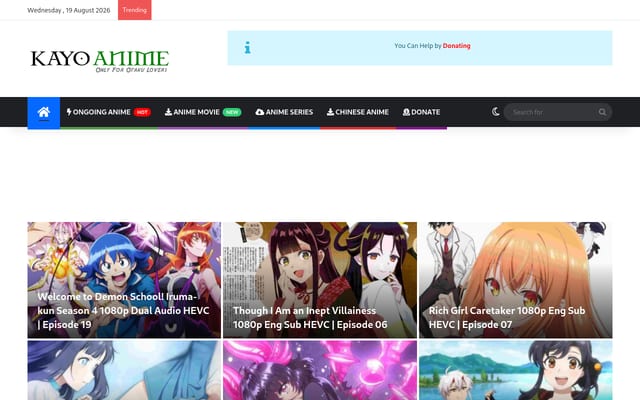Follow the Donating link in the banner
This screenshot has width=640, height=400.
(x=456, y=46)
